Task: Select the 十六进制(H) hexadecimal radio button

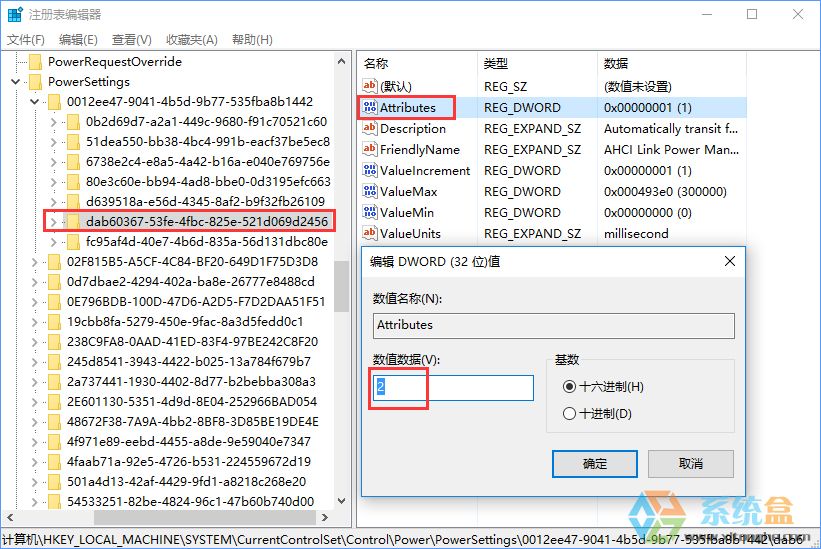Action: pyautogui.click(x=569, y=387)
